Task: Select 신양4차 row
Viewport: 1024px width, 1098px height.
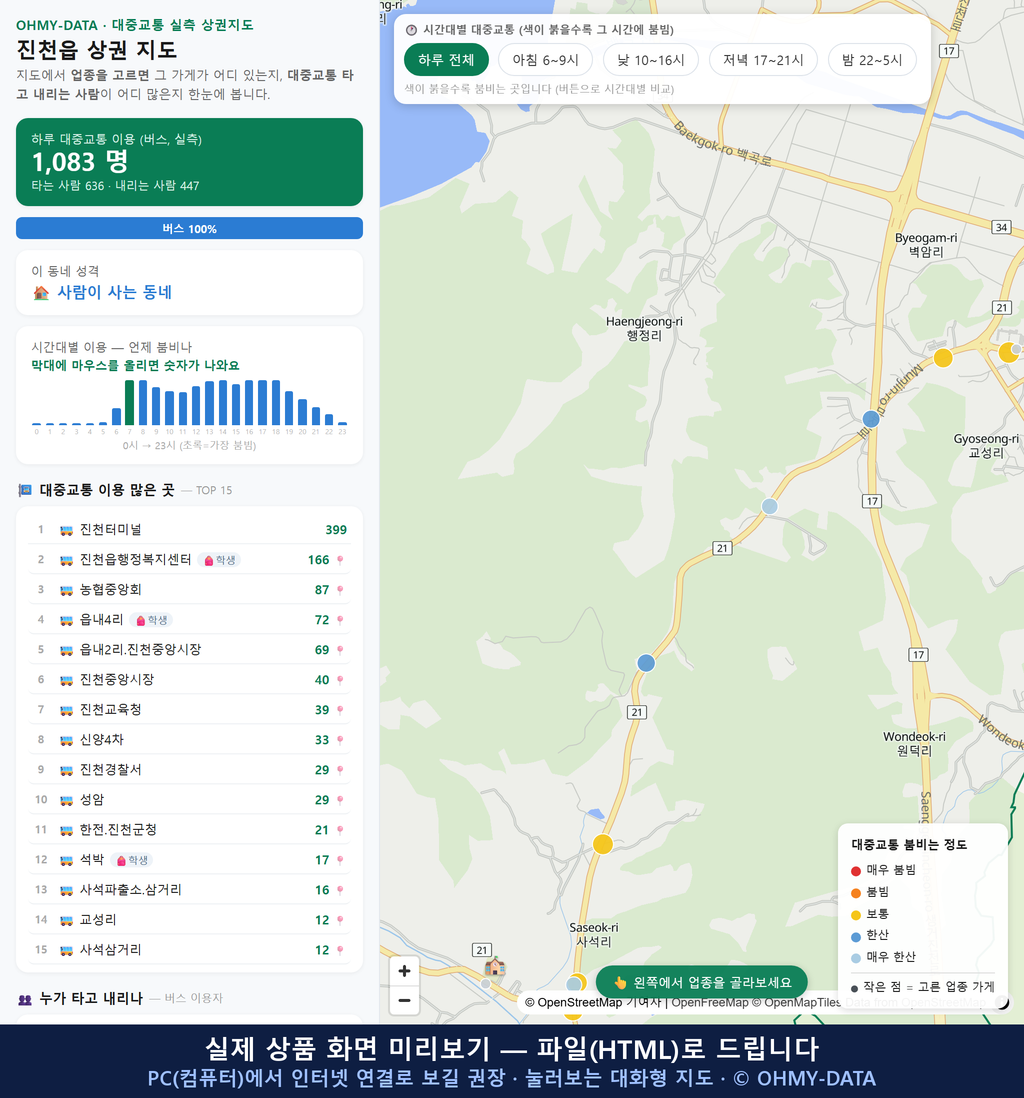Action: [x=189, y=740]
